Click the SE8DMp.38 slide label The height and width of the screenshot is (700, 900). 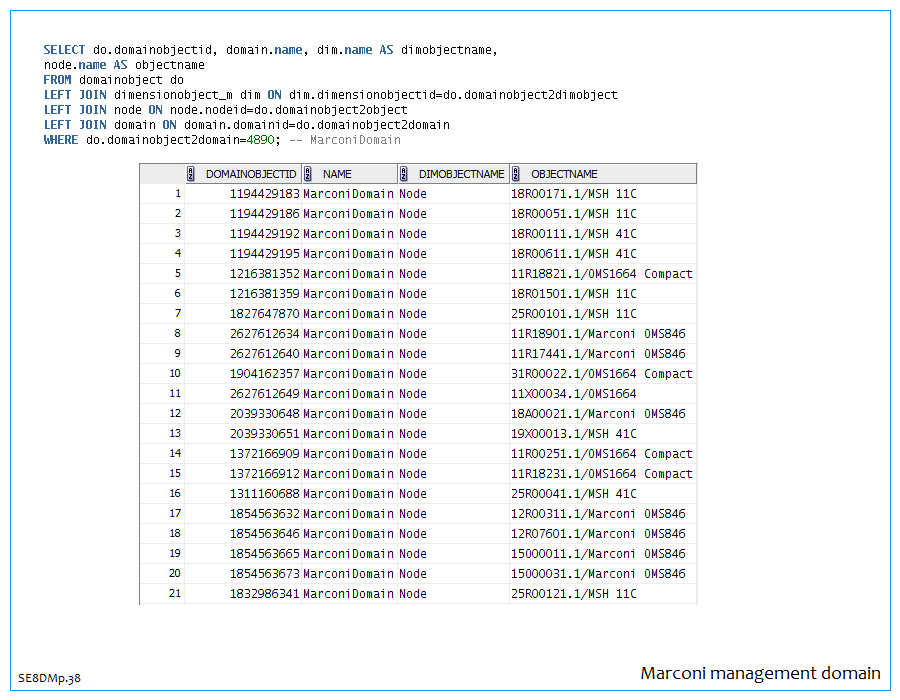point(49,678)
